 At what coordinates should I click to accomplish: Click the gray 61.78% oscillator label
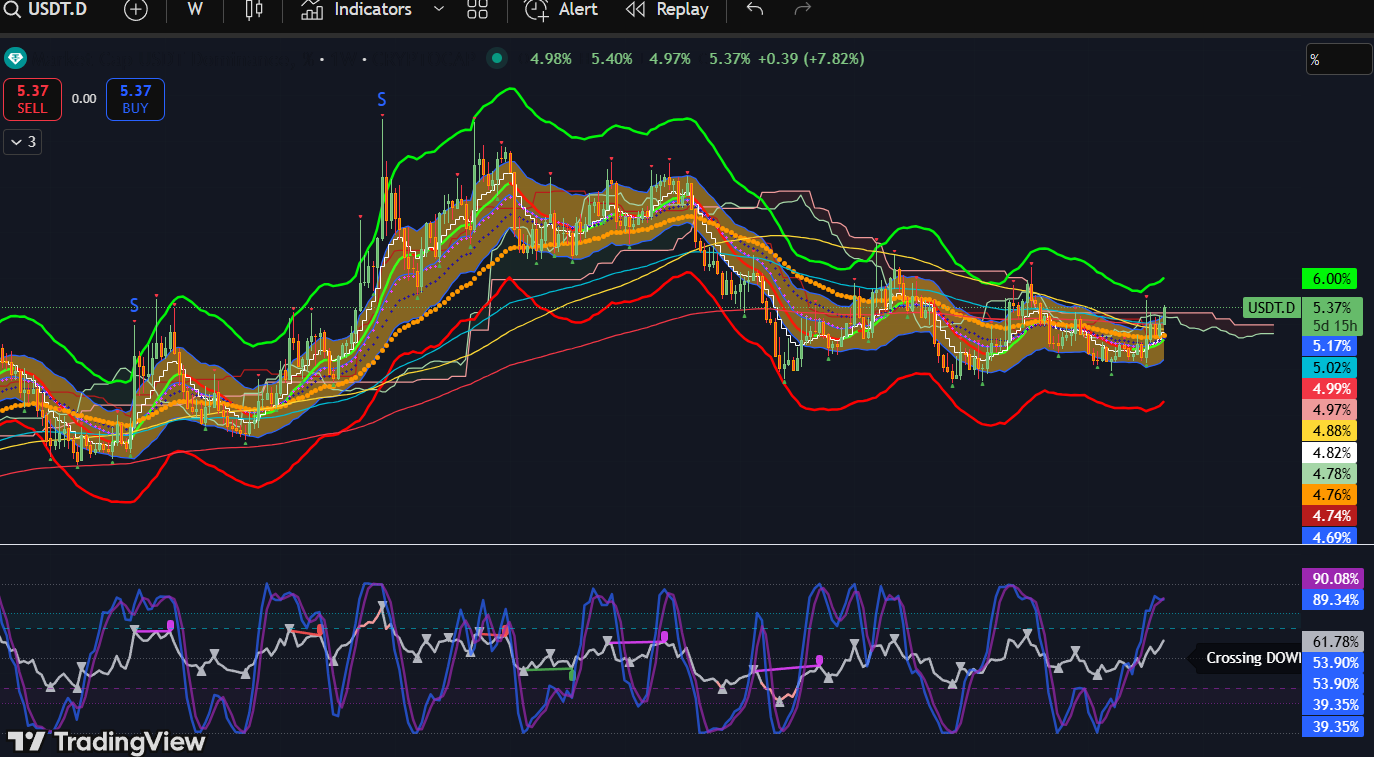(x=1335, y=641)
